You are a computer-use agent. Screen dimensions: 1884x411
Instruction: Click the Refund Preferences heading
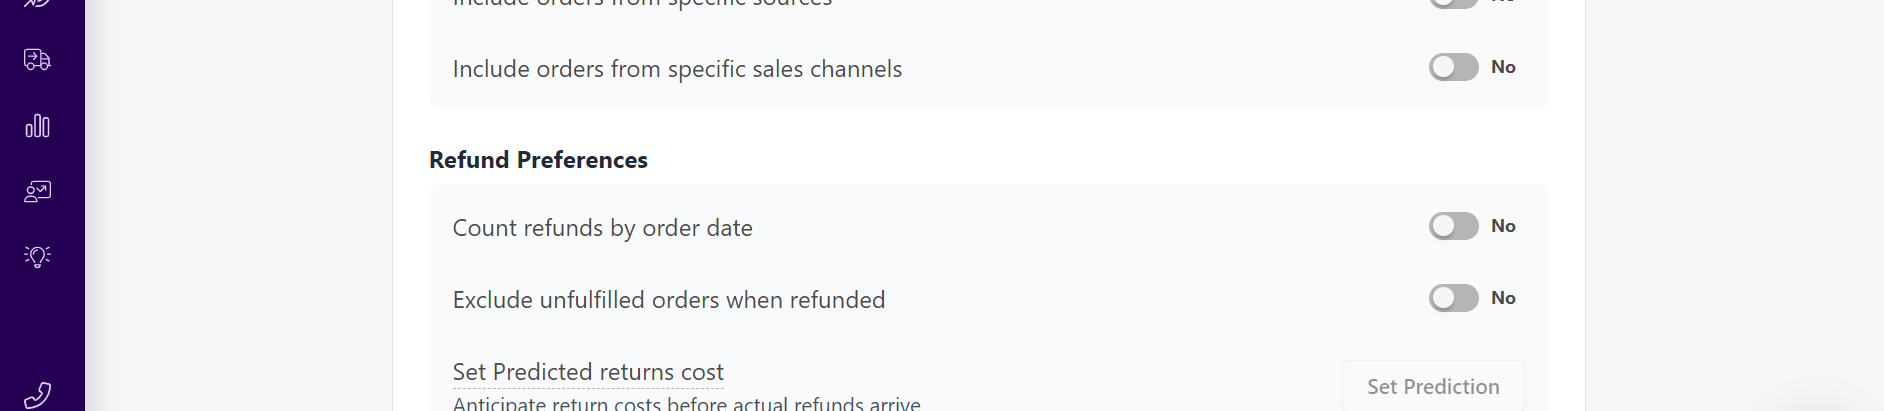coord(538,160)
